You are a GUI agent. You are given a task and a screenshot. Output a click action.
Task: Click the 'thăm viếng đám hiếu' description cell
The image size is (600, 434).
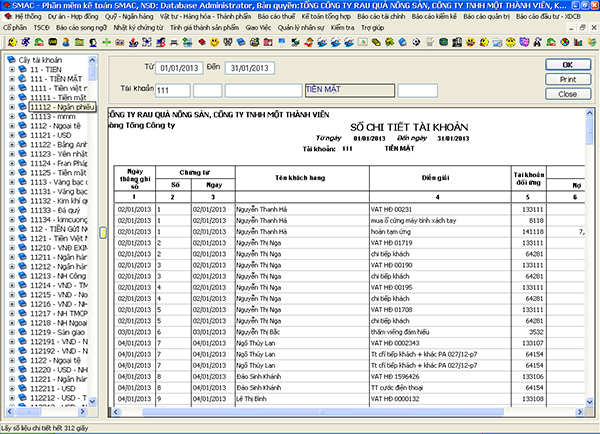(440, 332)
